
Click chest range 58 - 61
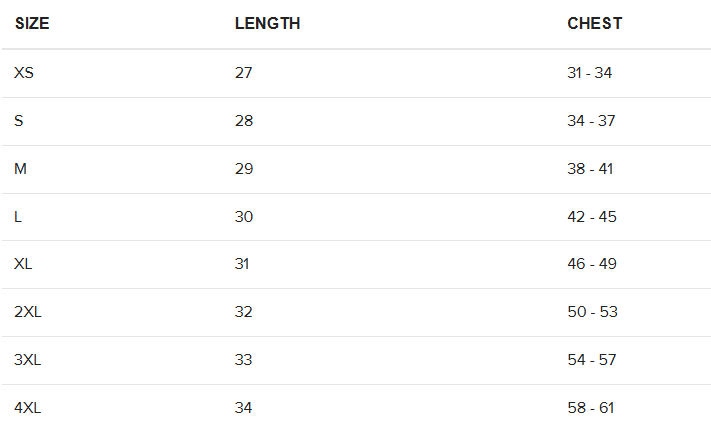click(x=590, y=408)
